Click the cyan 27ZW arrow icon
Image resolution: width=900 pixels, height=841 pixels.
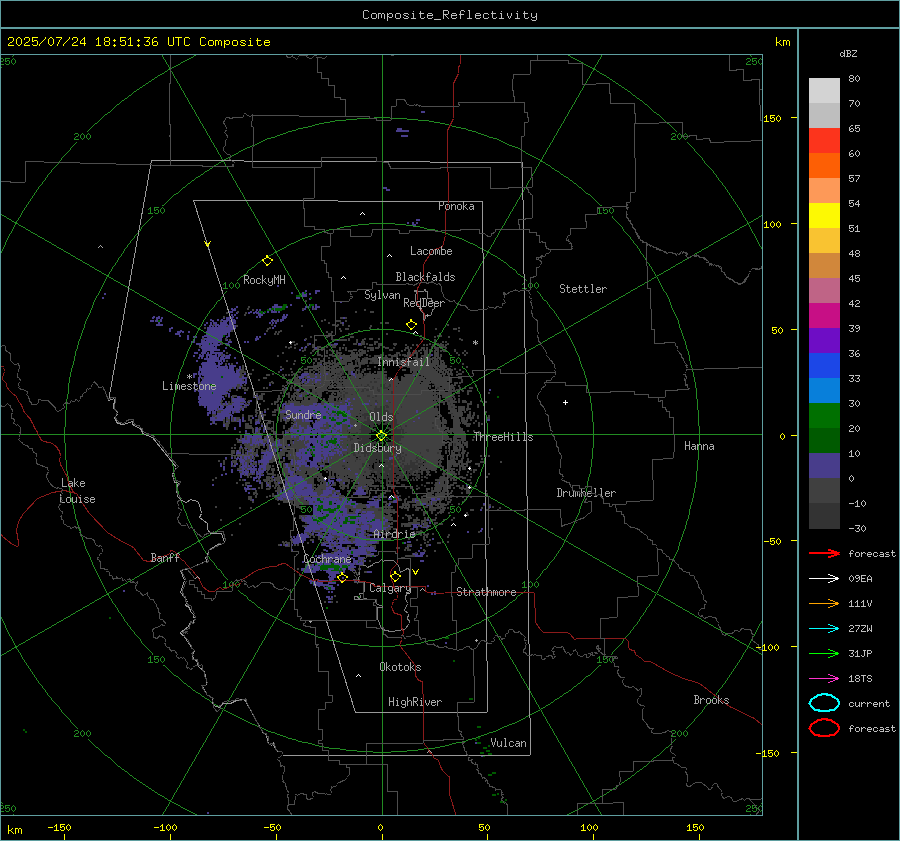(824, 629)
